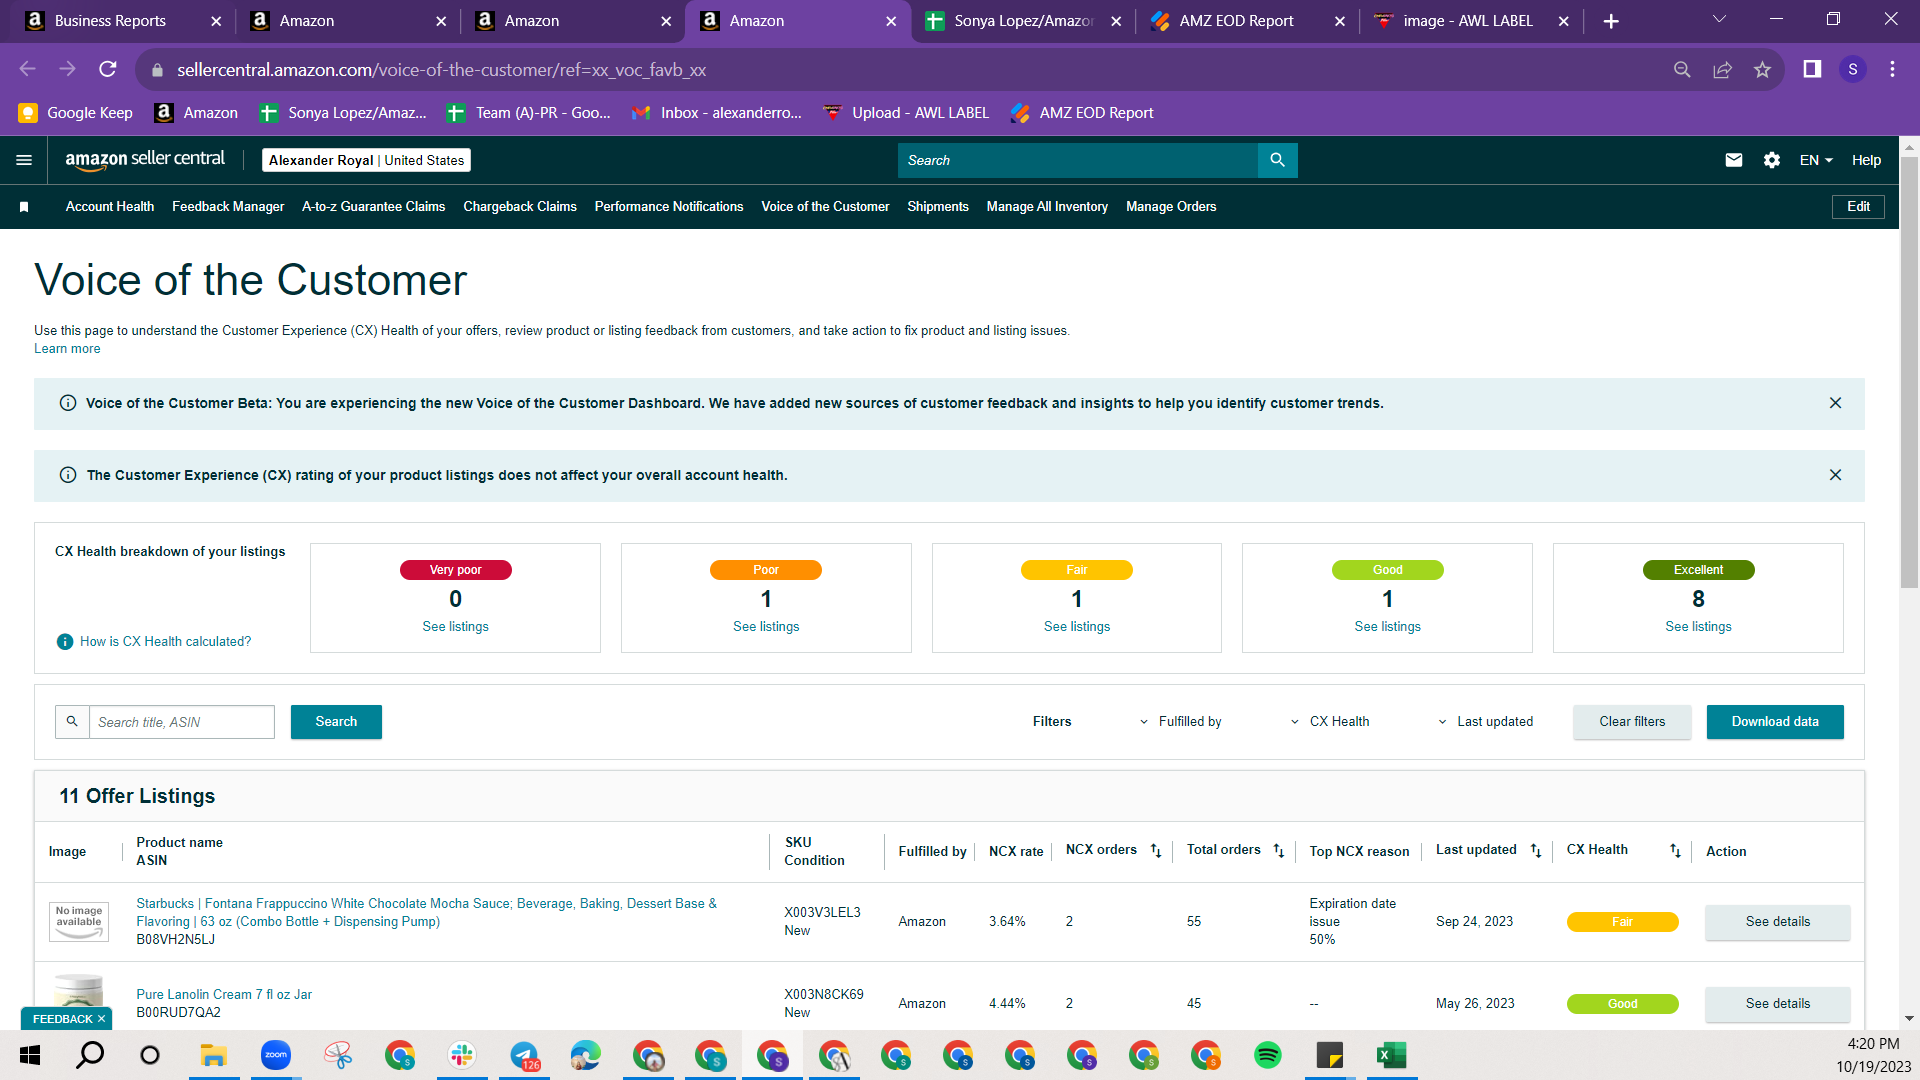Open Performance Notifications
Viewport: 1920px width, 1080px height.
point(669,207)
